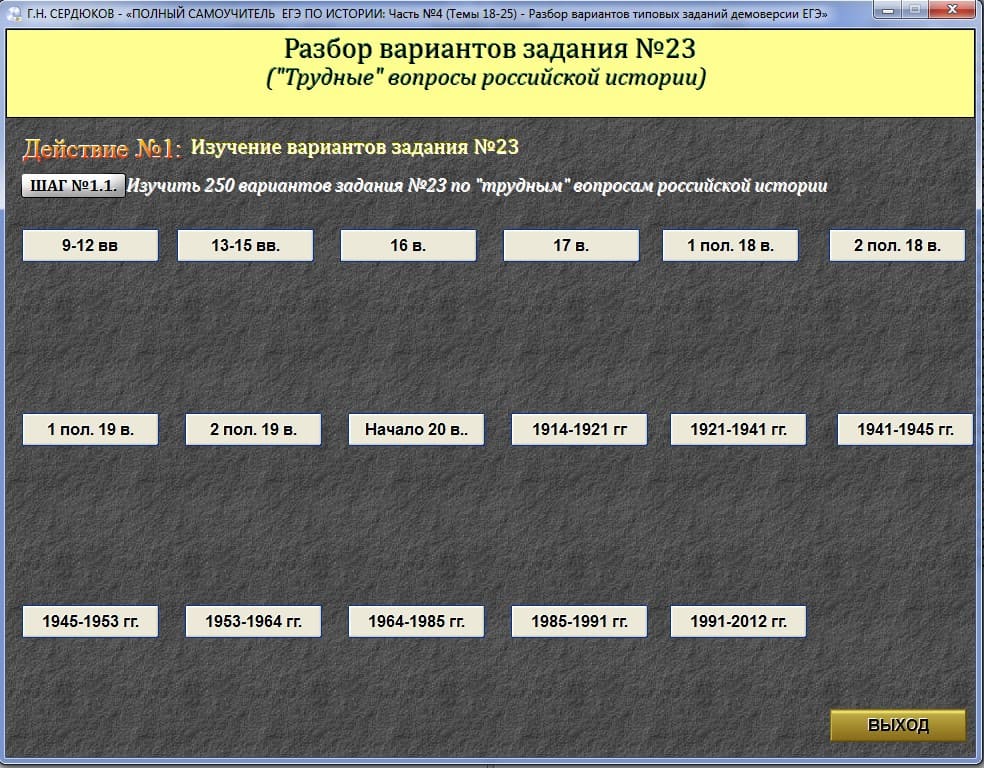Image resolution: width=984 pixels, height=768 pixels.
Task: Click the ШАГ №1.1. step button
Action: click(73, 186)
